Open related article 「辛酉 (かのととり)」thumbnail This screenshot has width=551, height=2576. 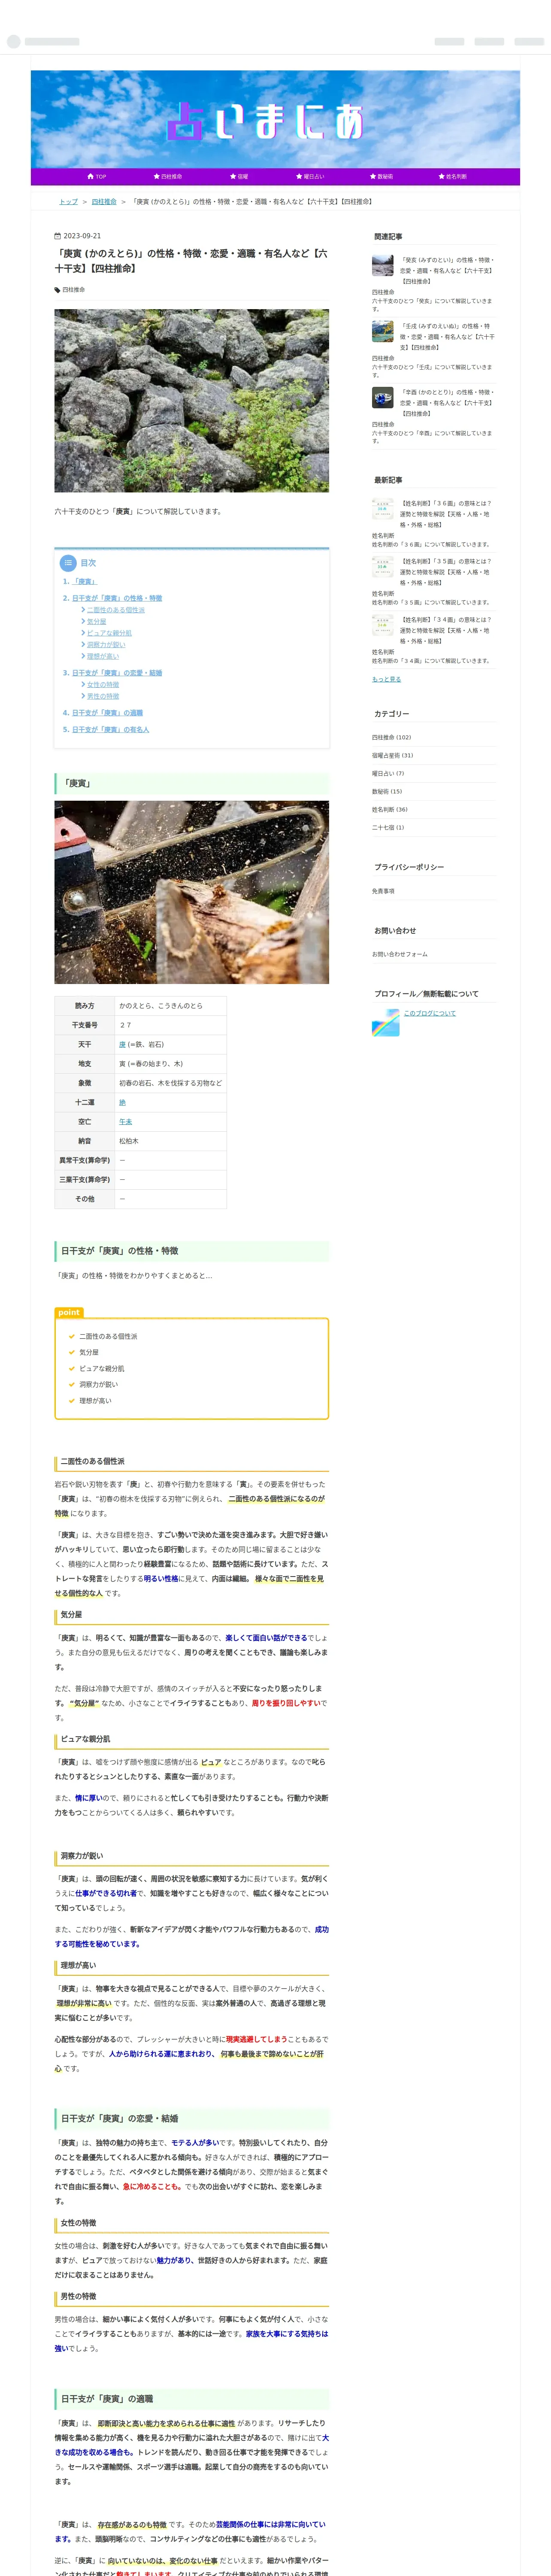tap(383, 398)
